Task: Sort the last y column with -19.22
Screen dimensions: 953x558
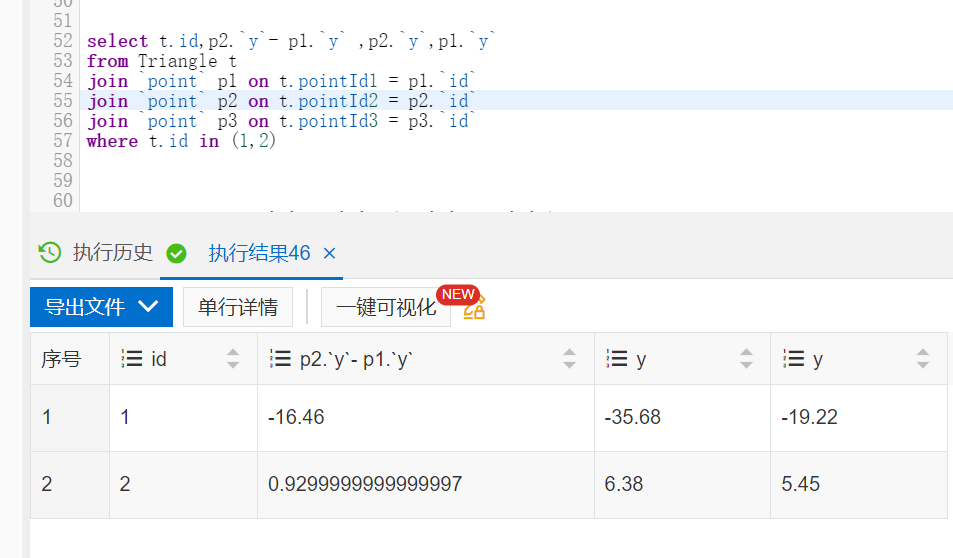Action: click(923, 359)
